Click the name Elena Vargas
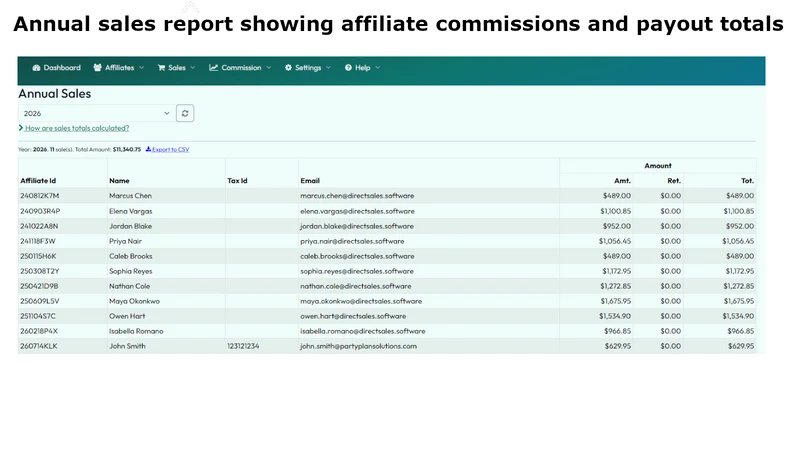The height and width of the screenshot is (450, 800). pyautogui.click(x=131, y=211)
